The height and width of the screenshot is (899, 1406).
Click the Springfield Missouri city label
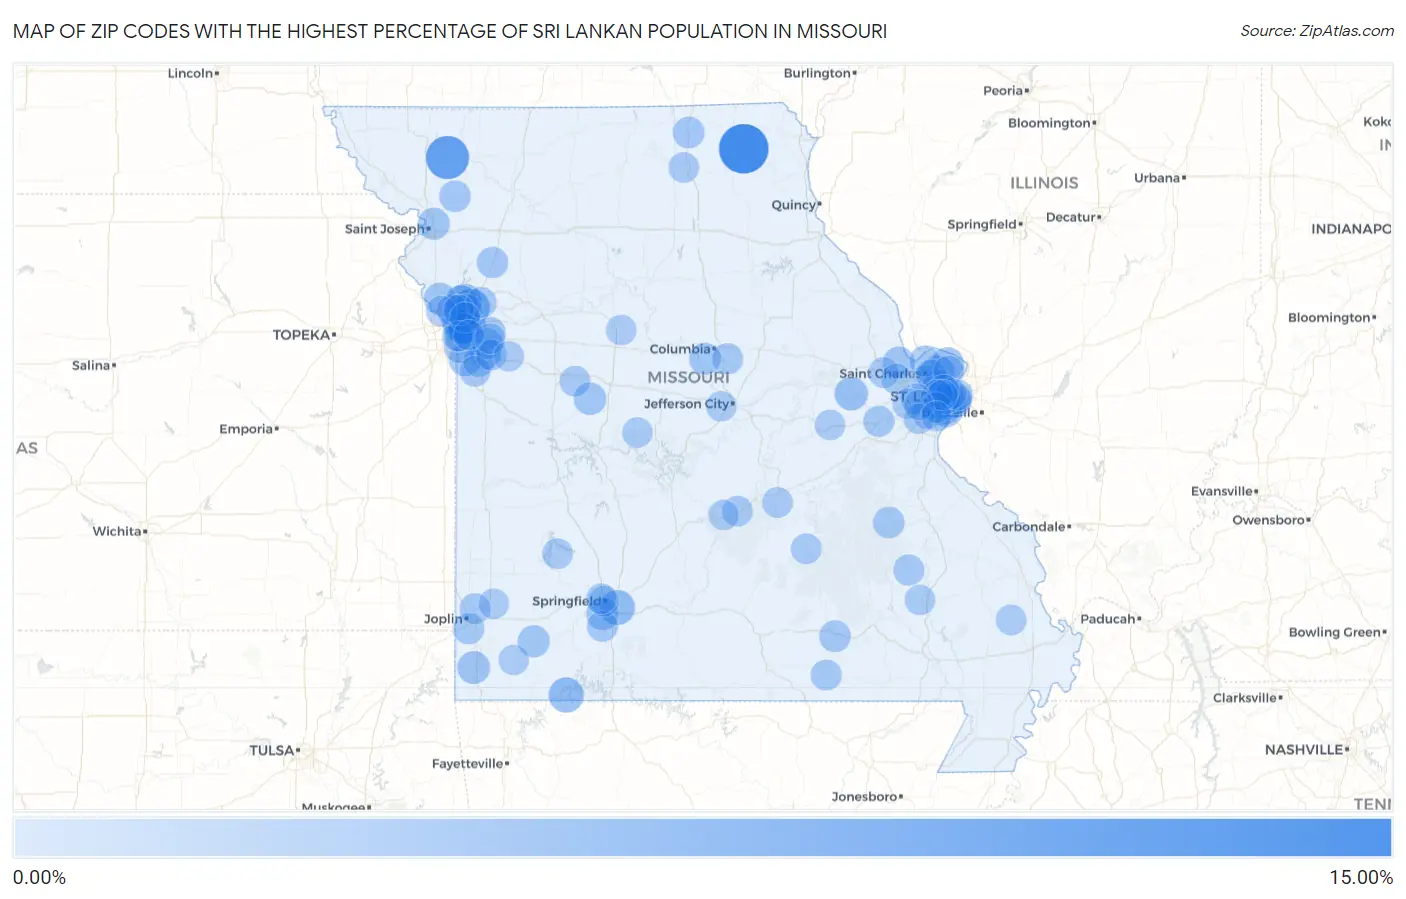(568, 601)
